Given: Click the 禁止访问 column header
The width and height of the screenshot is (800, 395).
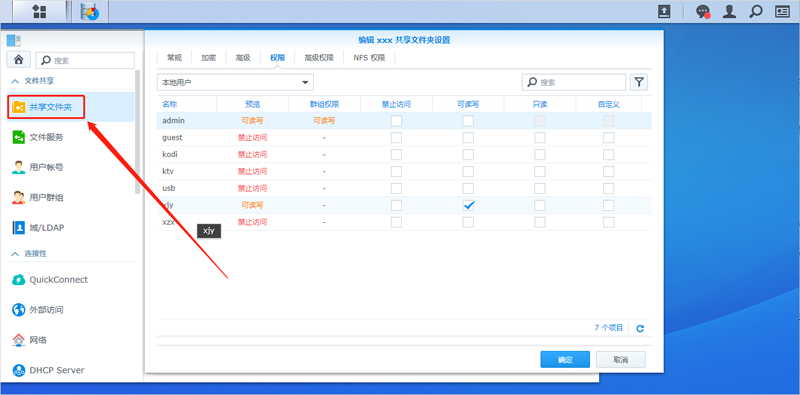Looking at the screenshot, I should click(x=396, y=104).
